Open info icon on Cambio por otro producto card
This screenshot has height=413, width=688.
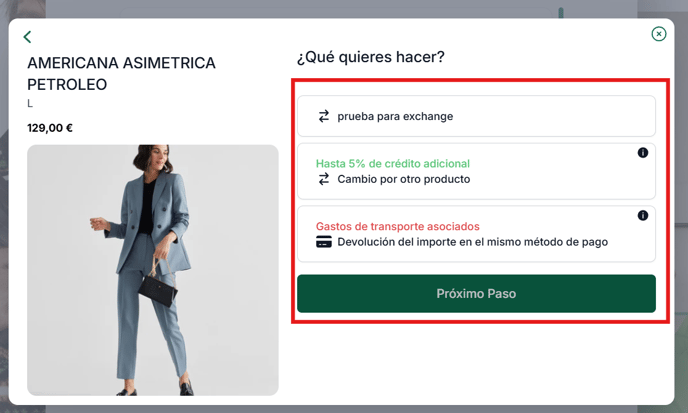643,153
